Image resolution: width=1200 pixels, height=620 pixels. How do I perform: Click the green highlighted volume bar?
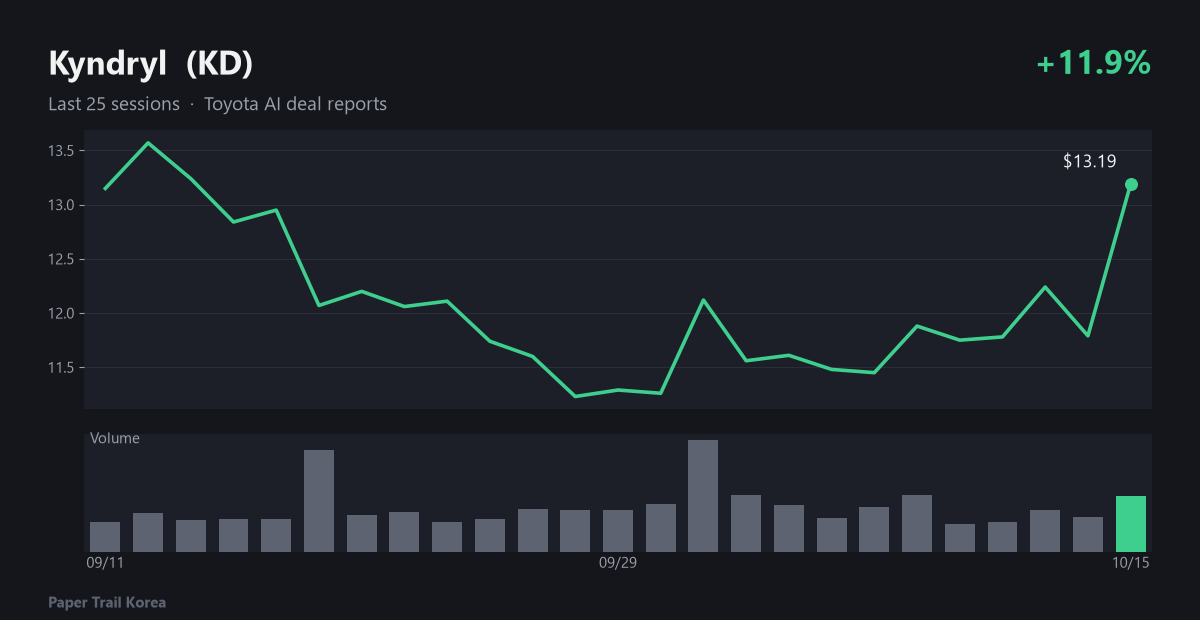pyautogui.click(x=1131, y=524)
